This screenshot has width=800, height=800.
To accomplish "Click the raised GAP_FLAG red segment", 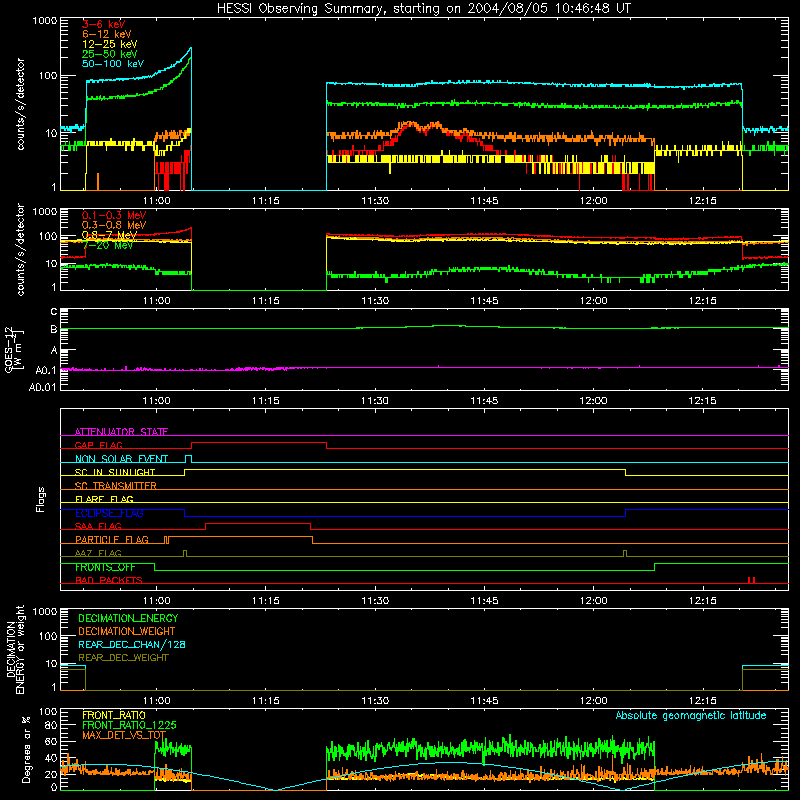I will pos(259,443).
